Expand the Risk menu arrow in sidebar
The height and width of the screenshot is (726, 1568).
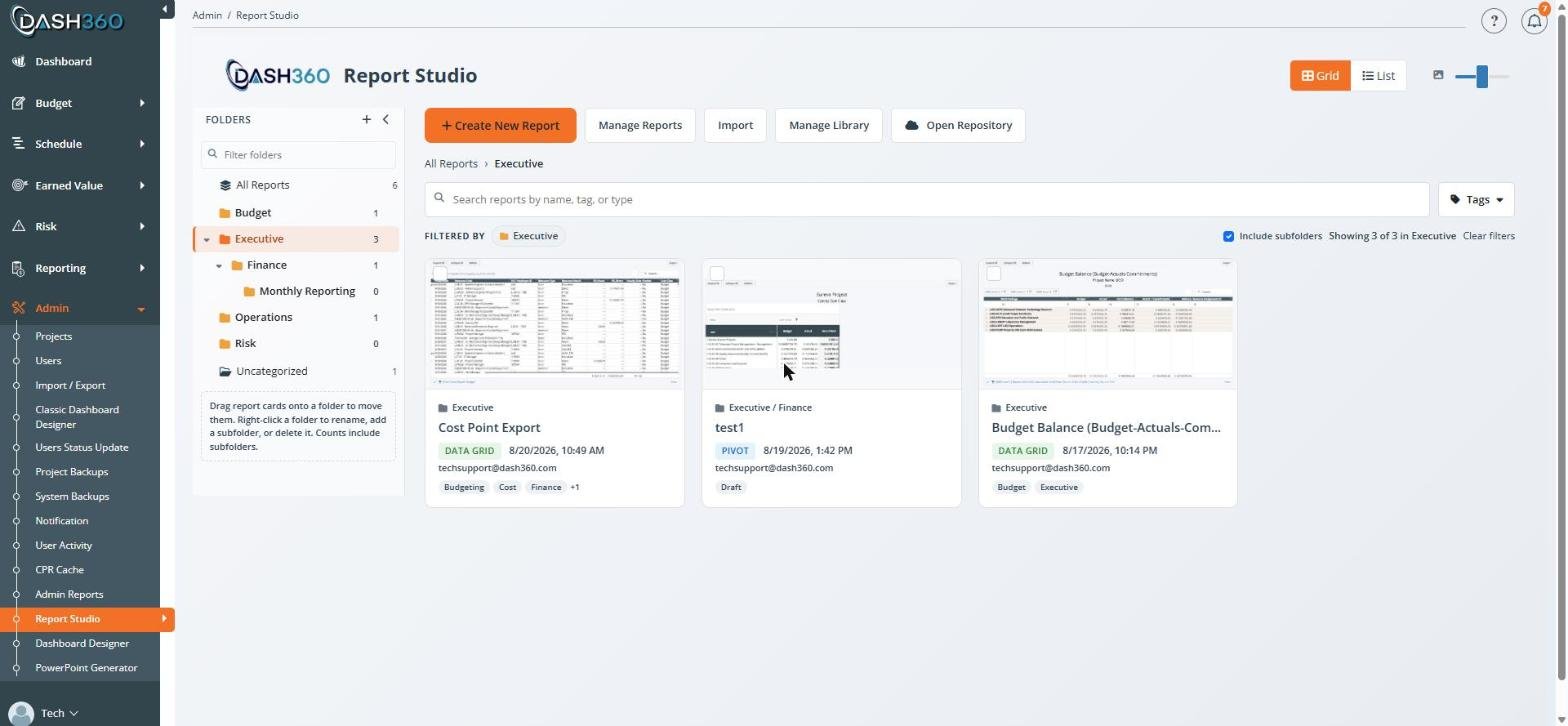(x=142, y=226)
